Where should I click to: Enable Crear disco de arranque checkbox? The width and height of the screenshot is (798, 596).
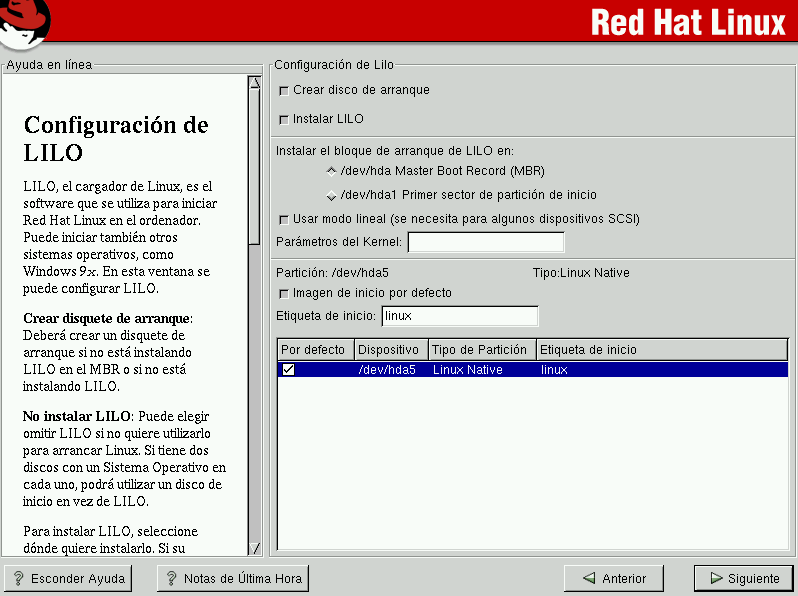click(284, 91)
